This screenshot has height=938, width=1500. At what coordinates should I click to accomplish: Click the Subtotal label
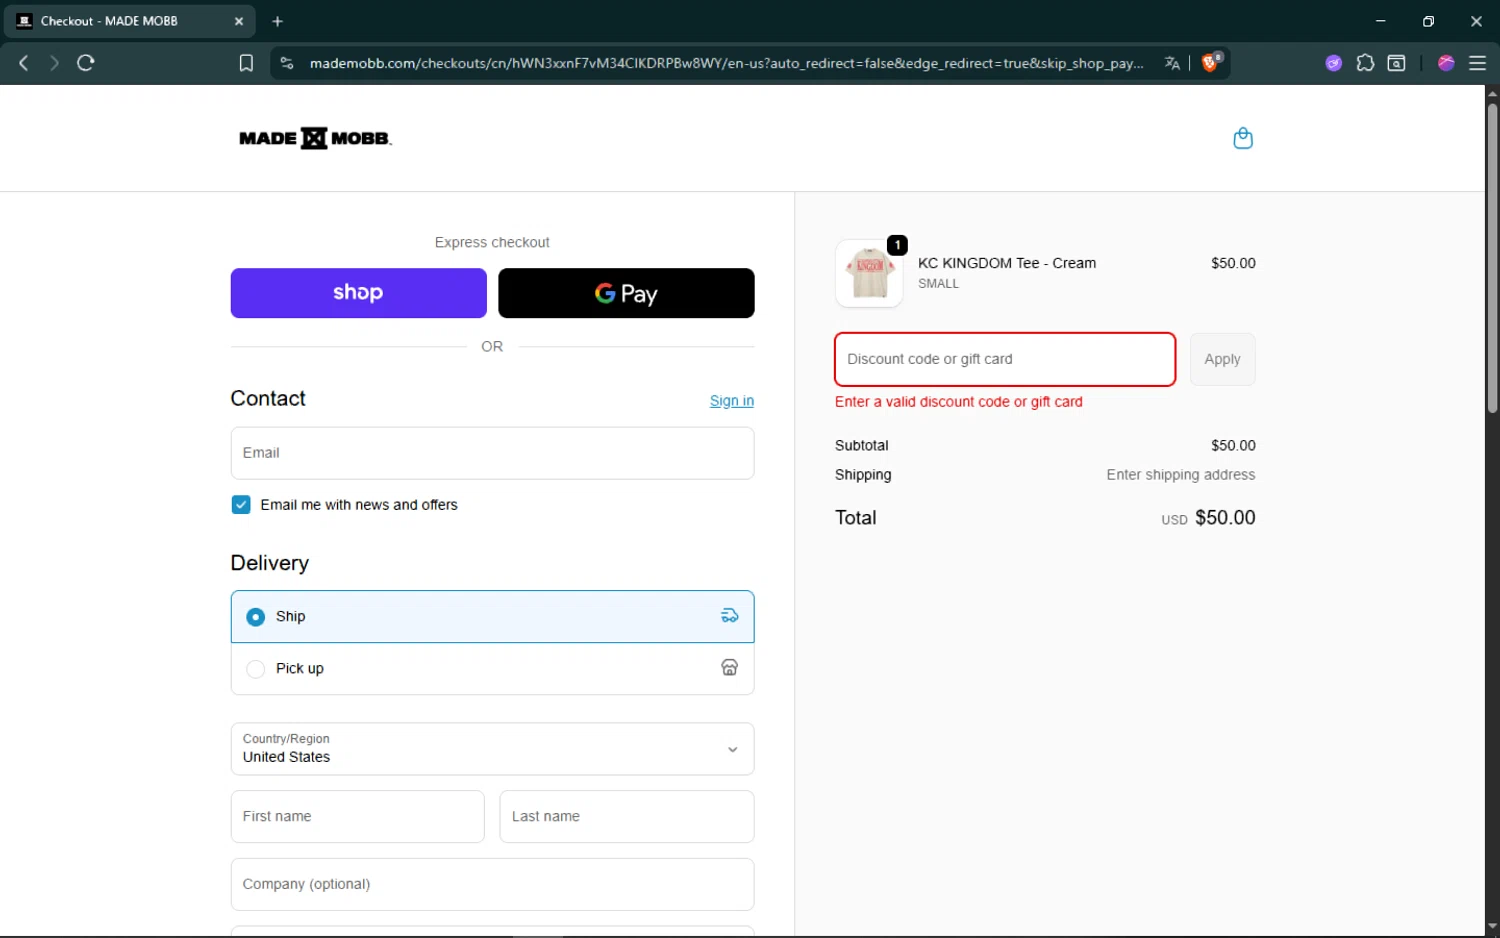(x=861, y=446)
